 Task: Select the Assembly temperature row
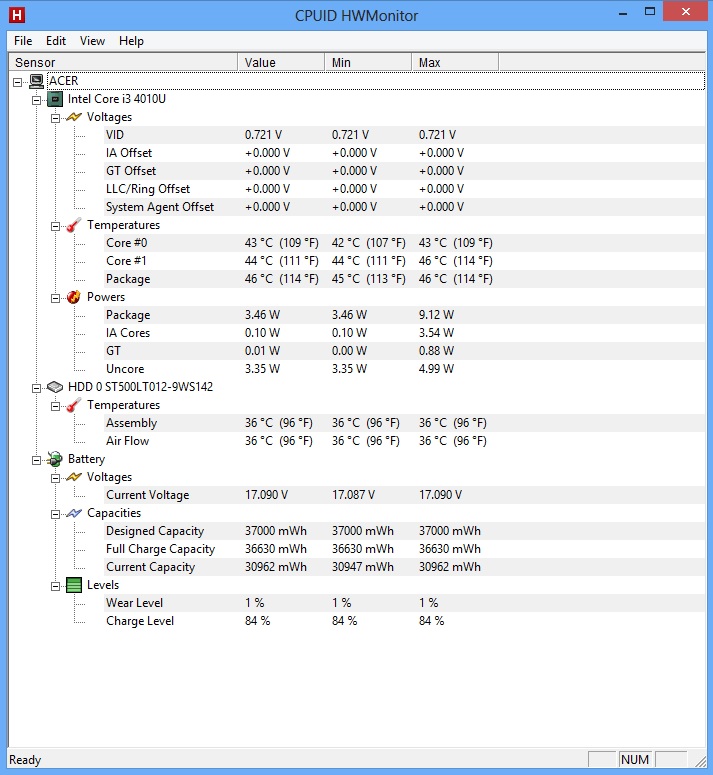(405, 423)
